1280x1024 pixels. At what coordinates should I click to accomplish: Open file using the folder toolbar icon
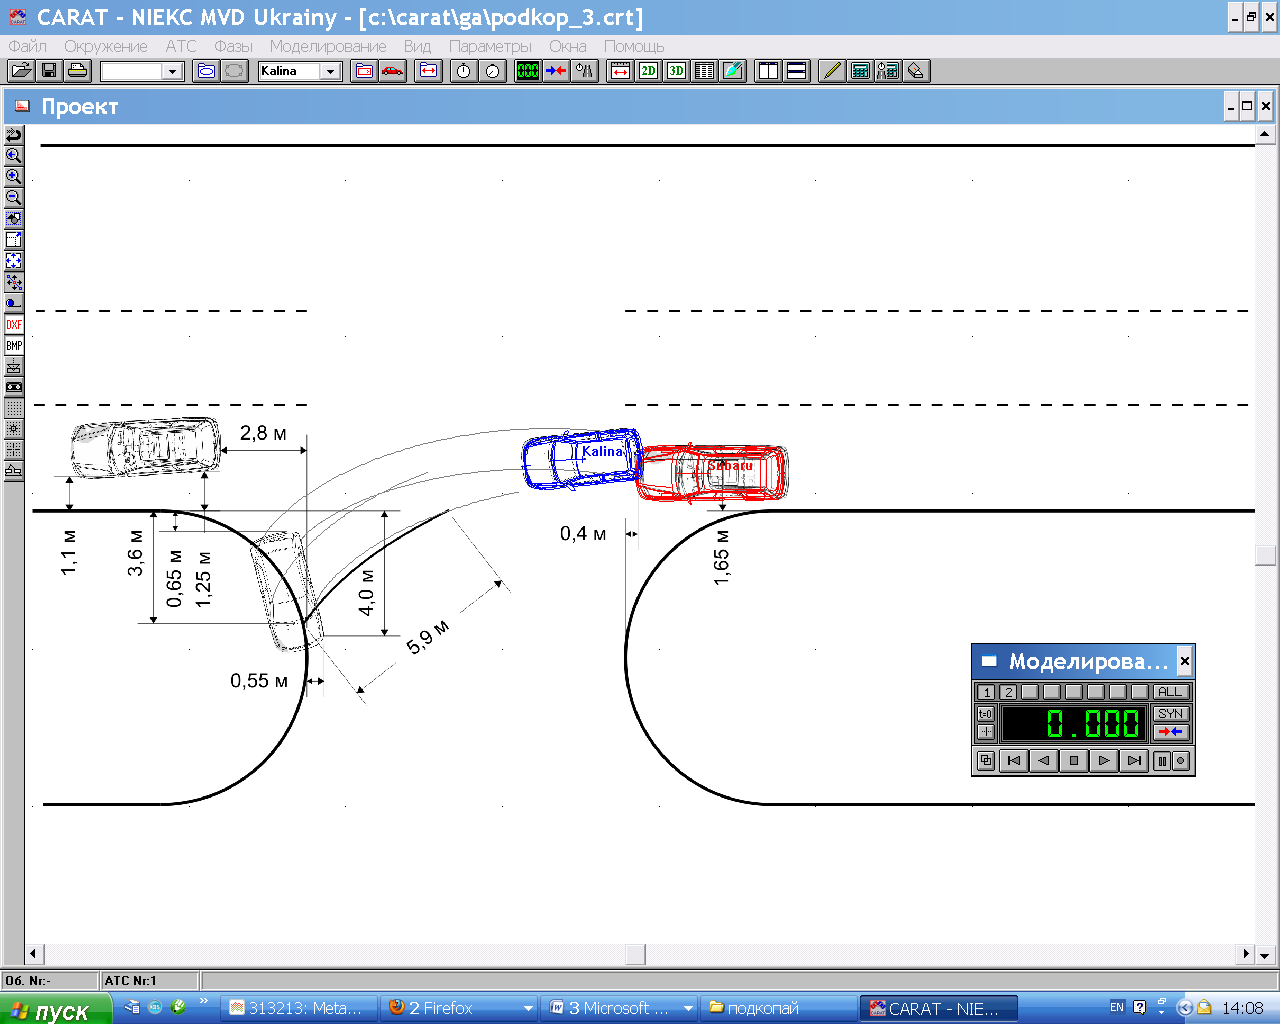(x=21, y=71)
